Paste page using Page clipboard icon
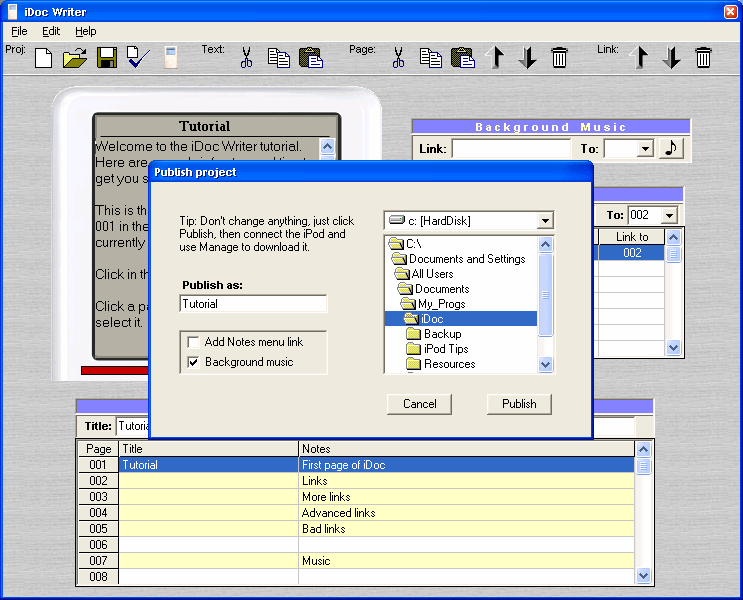Screen dimensions: 743x600 coord(462,58)
